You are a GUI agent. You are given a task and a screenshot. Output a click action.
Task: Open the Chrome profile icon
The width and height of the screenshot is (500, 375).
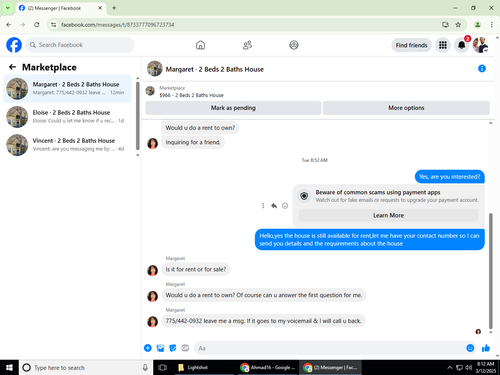coord(478,25)
